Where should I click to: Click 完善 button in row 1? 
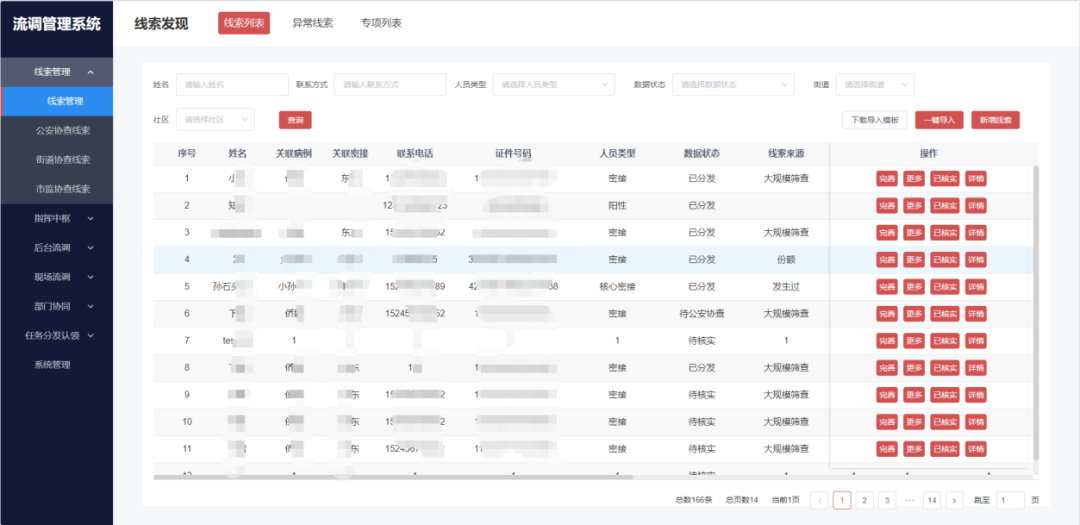(886, 179)
